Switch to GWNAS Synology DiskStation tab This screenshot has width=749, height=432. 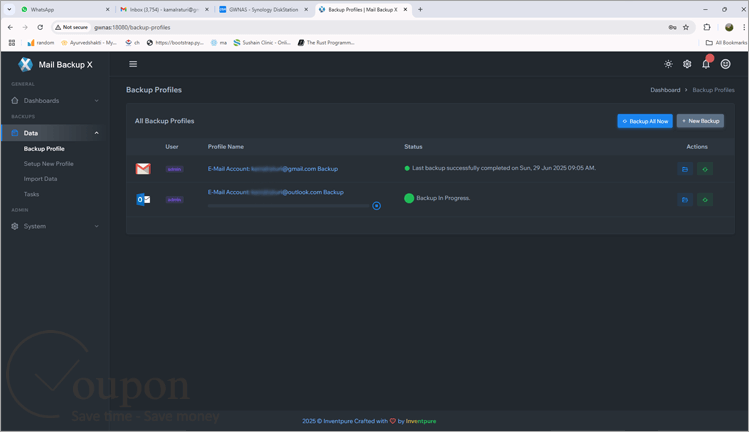[x=263, y=10]
